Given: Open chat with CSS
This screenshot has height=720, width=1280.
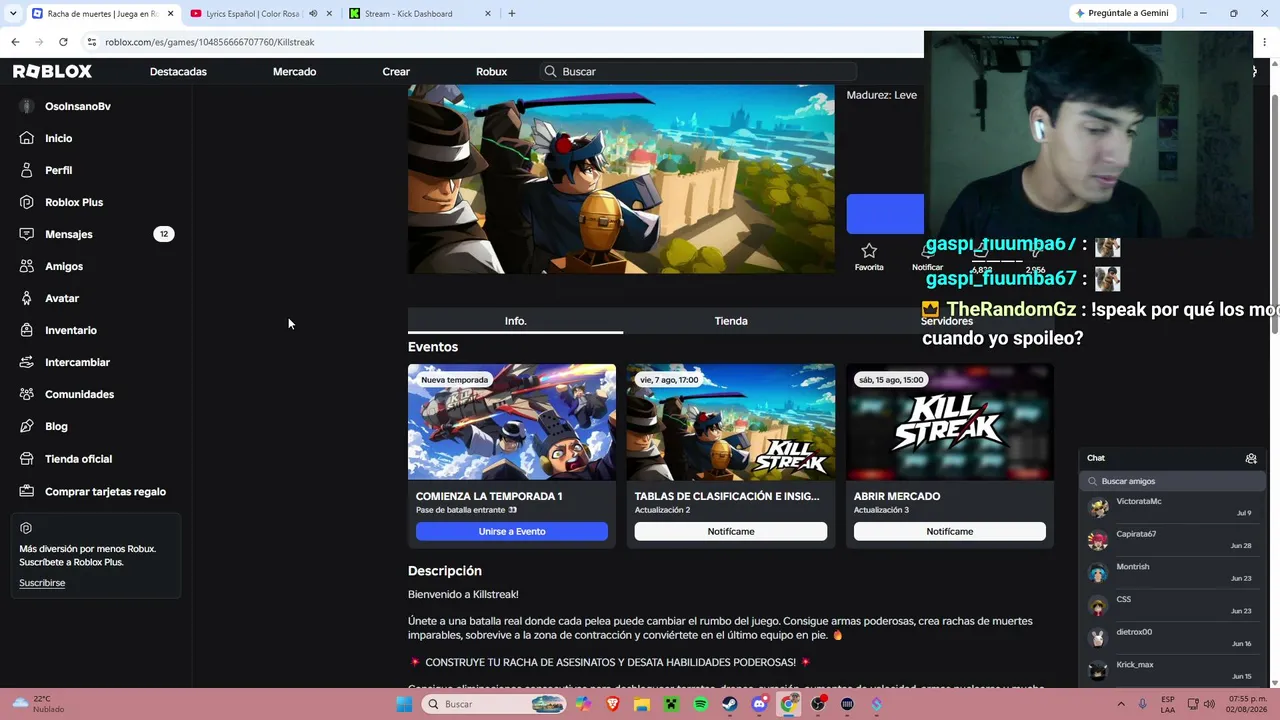Looking at the screenshot, I should tap(1171, 605).
